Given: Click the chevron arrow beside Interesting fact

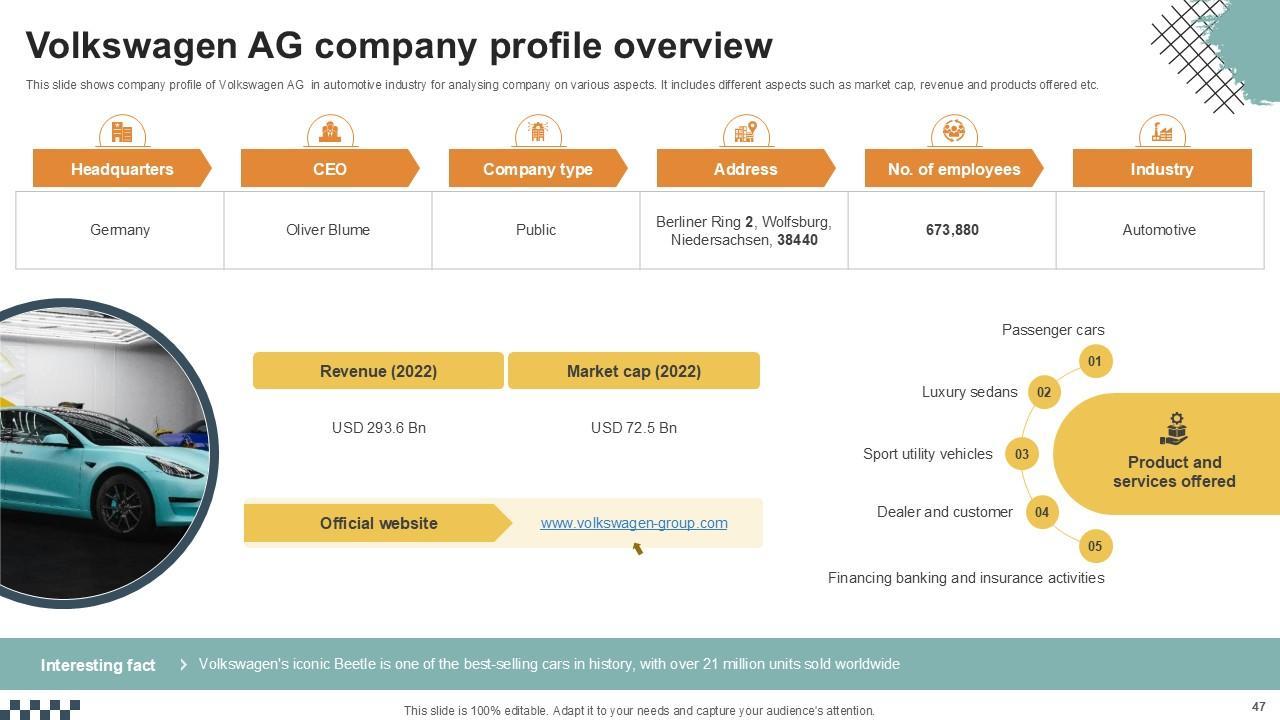Looking at the screenshot, I should (183, 664).
